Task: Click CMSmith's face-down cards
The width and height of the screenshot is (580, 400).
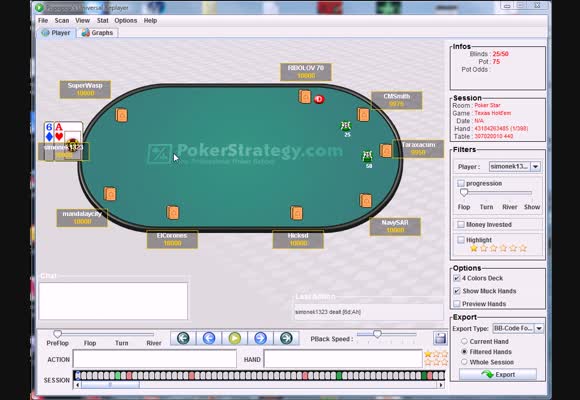Action: 363,115
